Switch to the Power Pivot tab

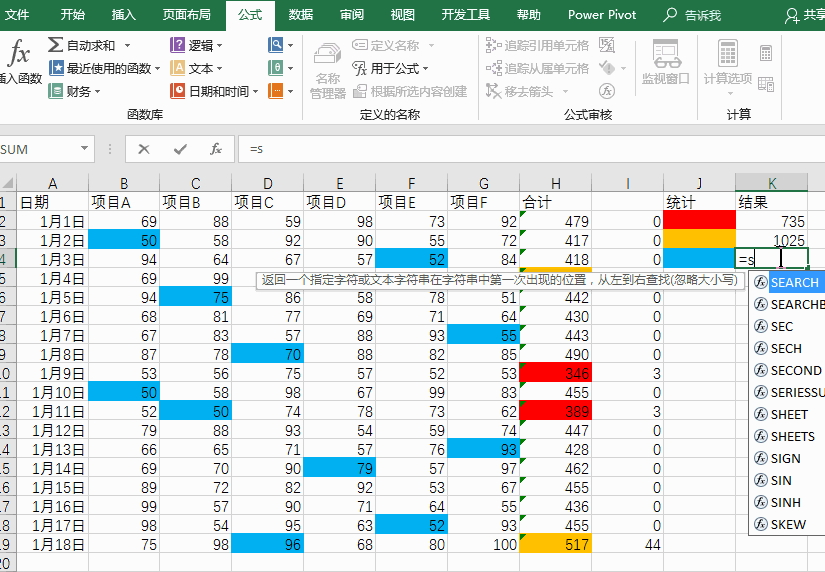pyautogui.click(x=602, y=15)
